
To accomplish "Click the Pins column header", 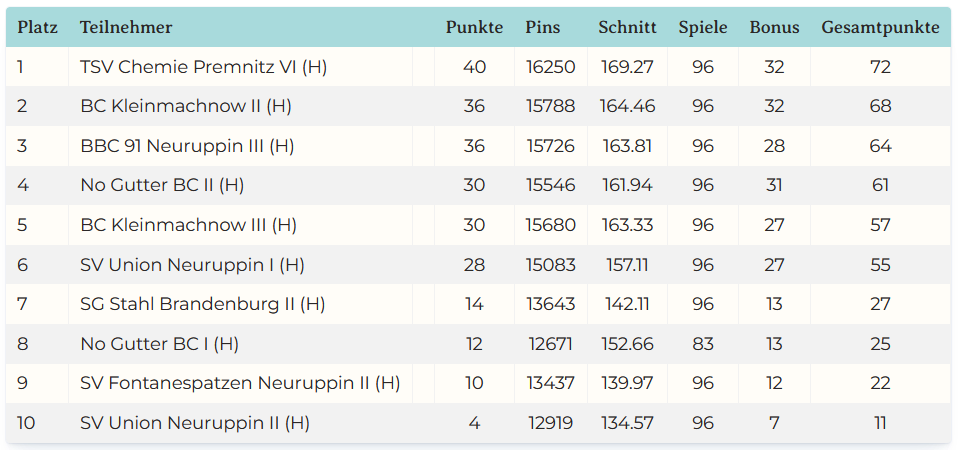I will [543, 28].
